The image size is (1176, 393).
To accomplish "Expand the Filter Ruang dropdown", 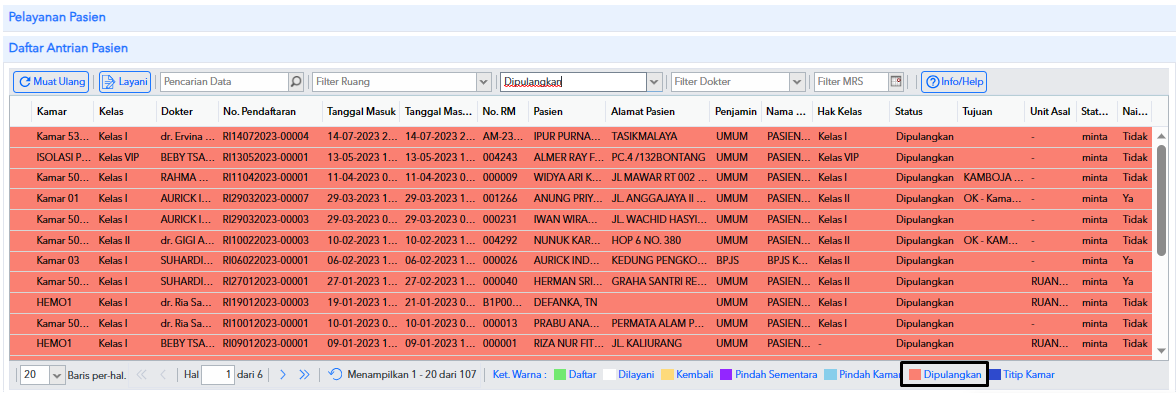I will pyautogui.click(x=484, y=81).
